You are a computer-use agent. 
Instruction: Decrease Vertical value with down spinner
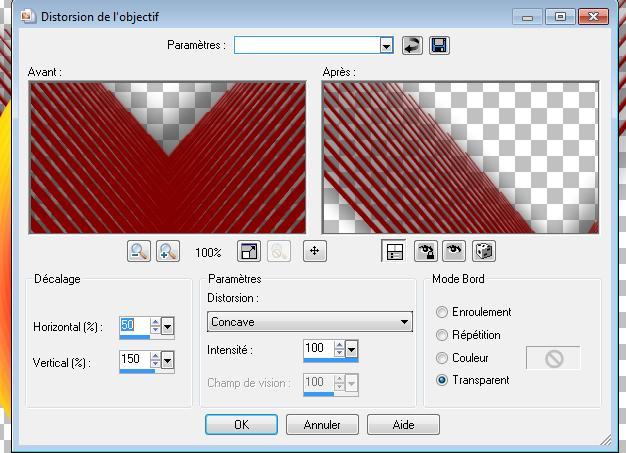pyautogui.click(x=155, y=364)
